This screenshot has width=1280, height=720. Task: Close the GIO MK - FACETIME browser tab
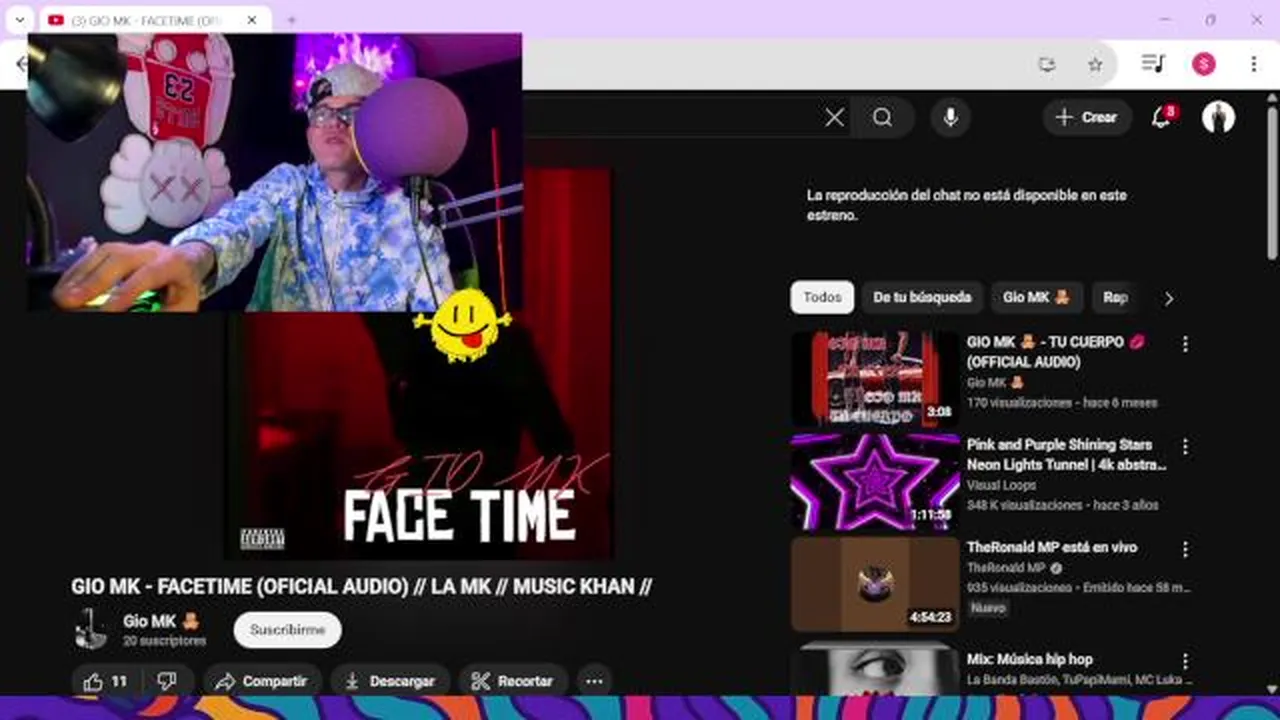pos(252,20)
